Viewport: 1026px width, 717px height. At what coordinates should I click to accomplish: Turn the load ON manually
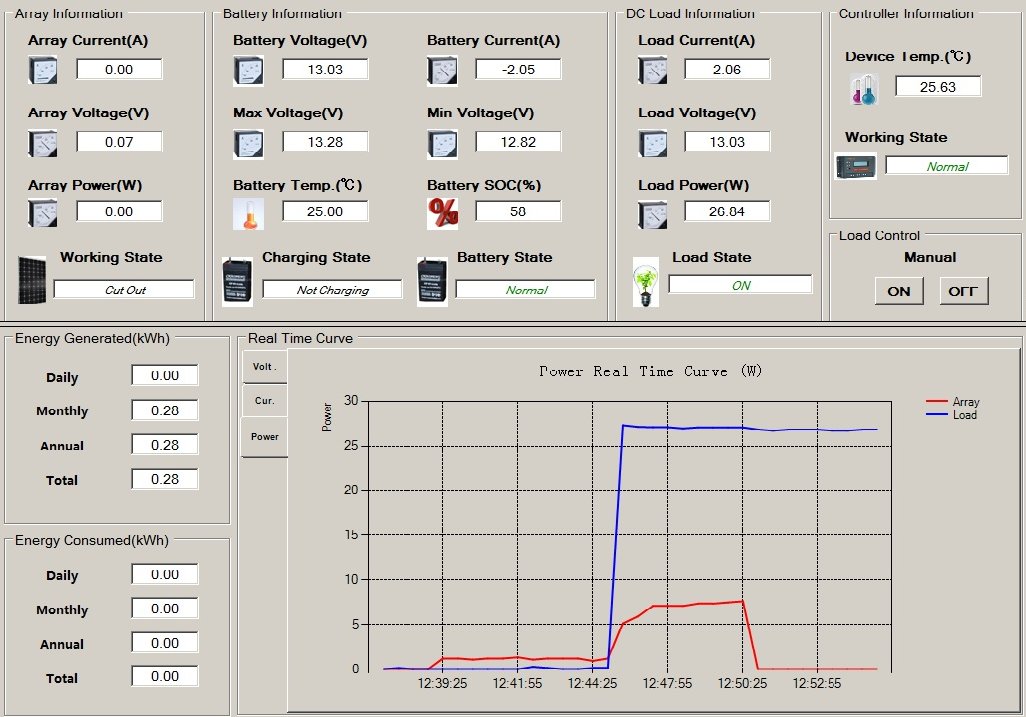pyautogui.click(x=899, y=291)
